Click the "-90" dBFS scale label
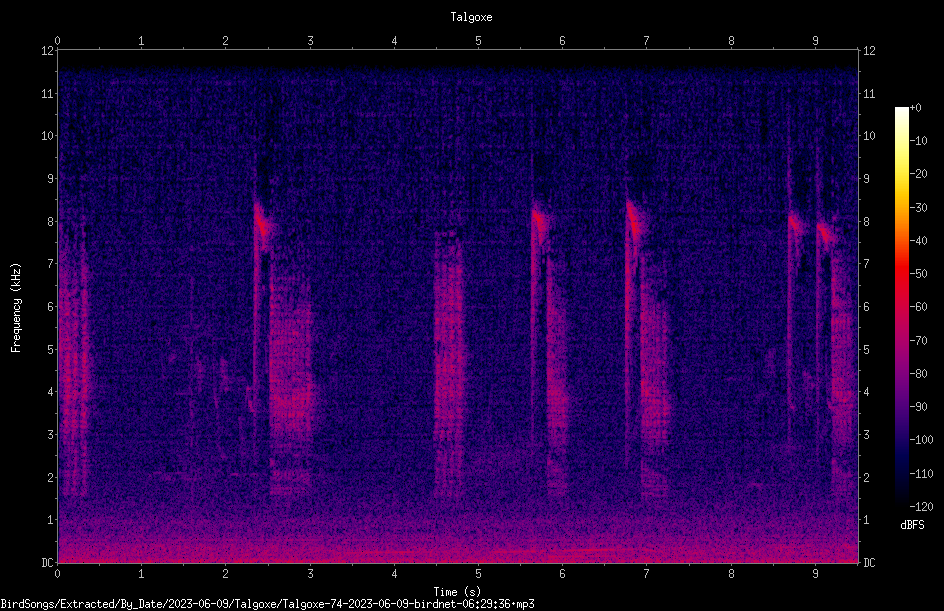 pyautogui.click(x=918, y=407)
